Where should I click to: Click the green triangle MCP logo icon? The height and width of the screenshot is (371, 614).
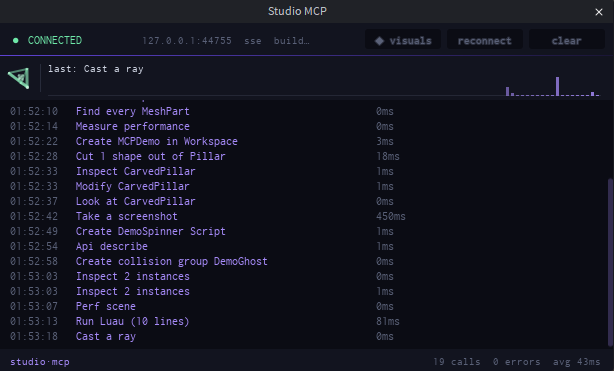(19, 78)
